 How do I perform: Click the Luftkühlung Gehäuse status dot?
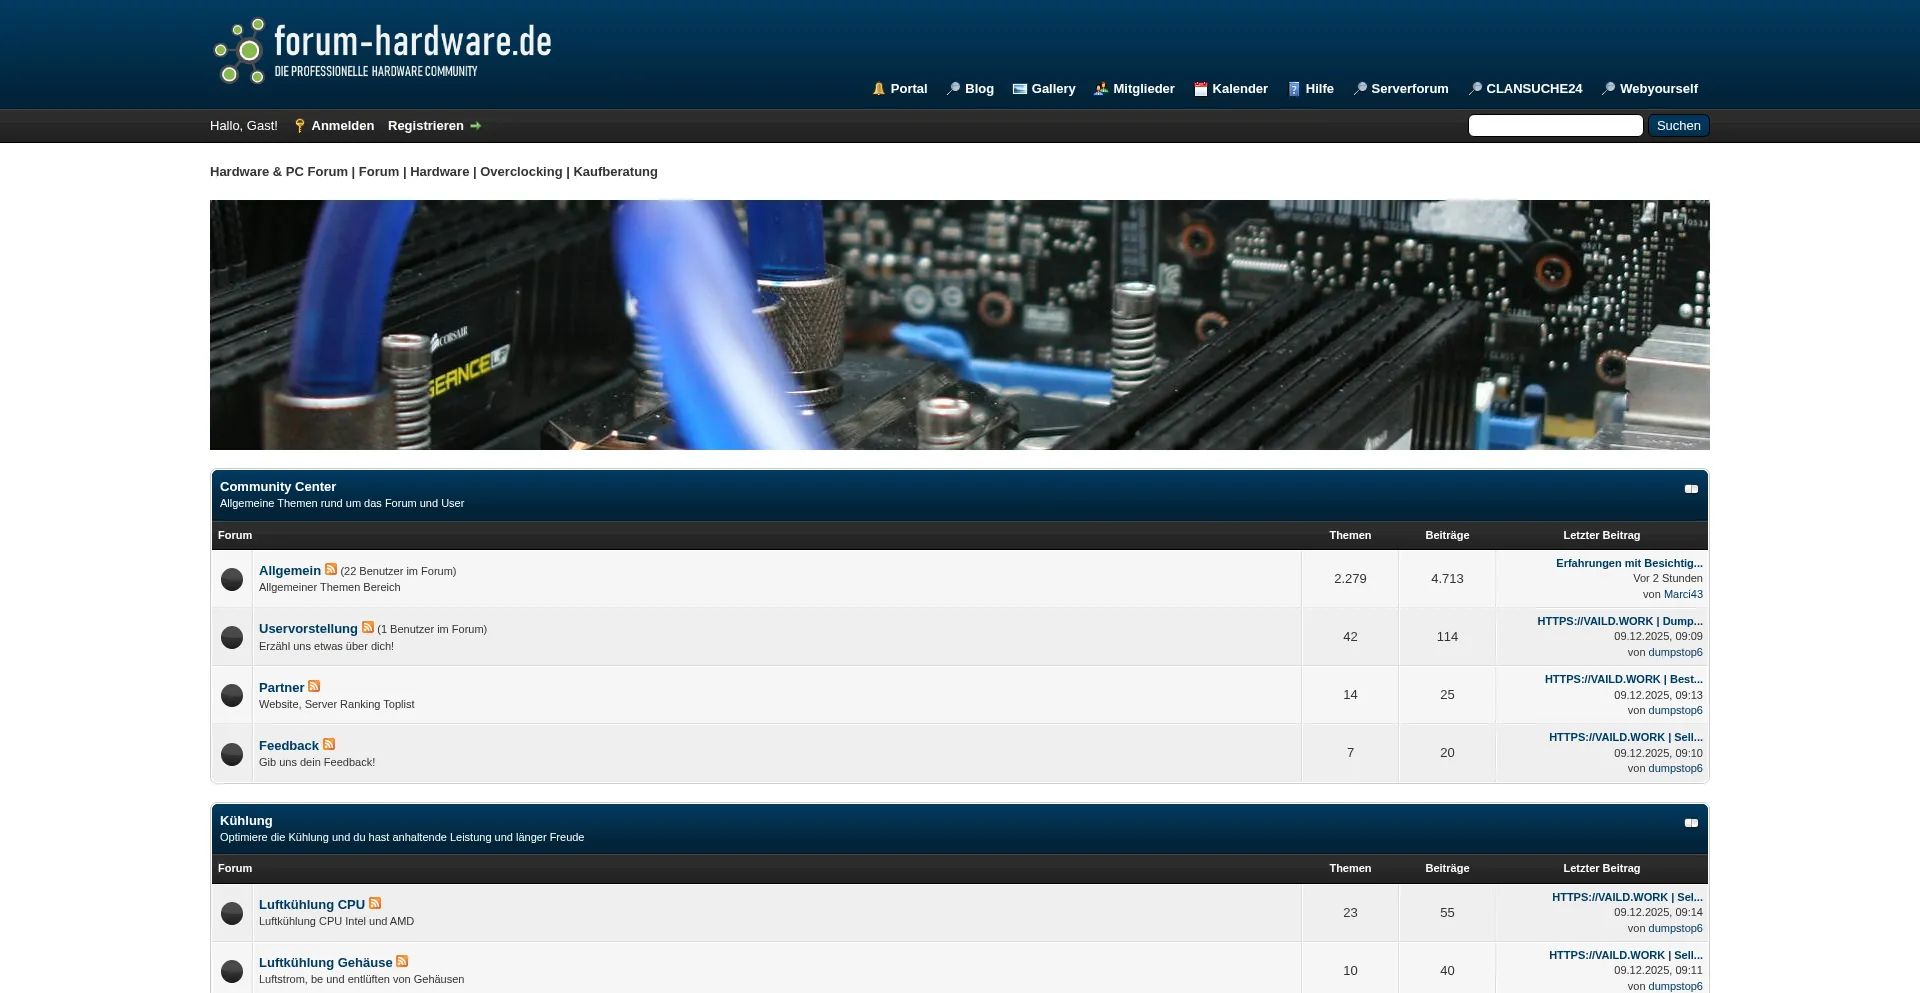[231, 970]
